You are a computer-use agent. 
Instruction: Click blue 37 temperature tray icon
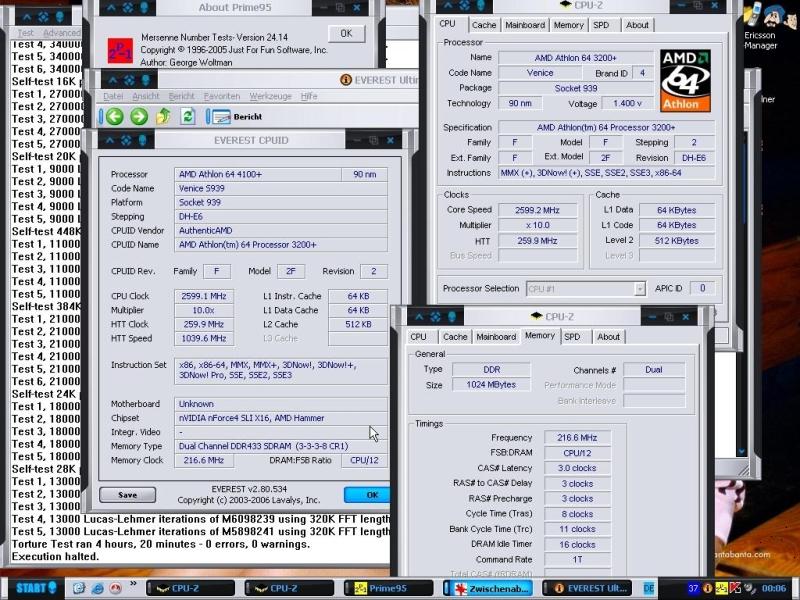[x=693, y=588]
